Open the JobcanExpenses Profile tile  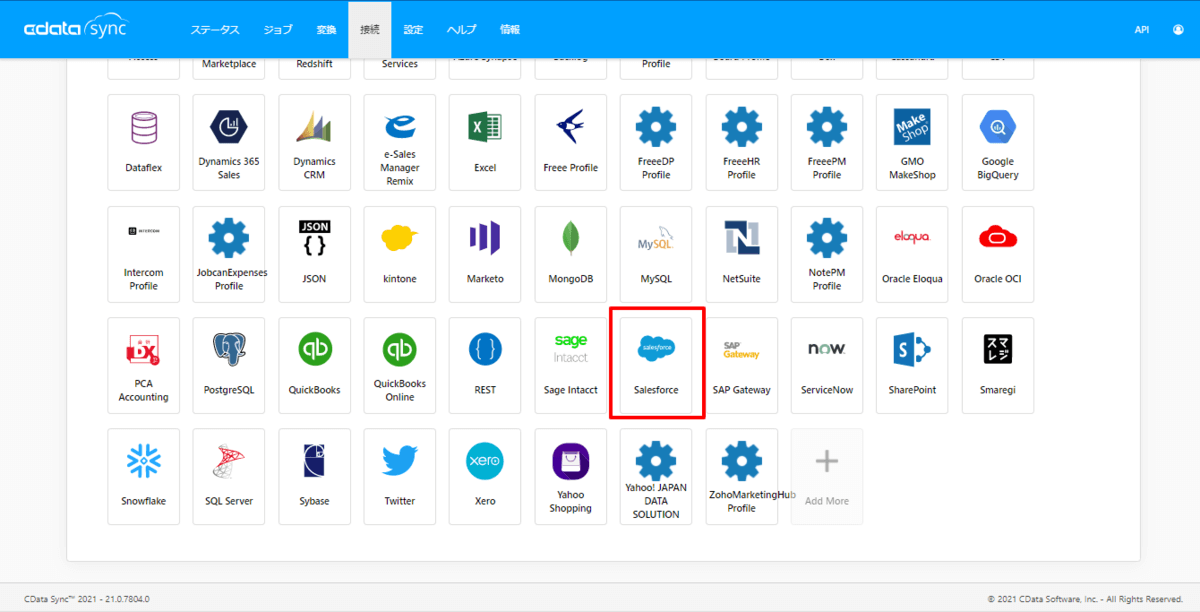coord(229,254)
